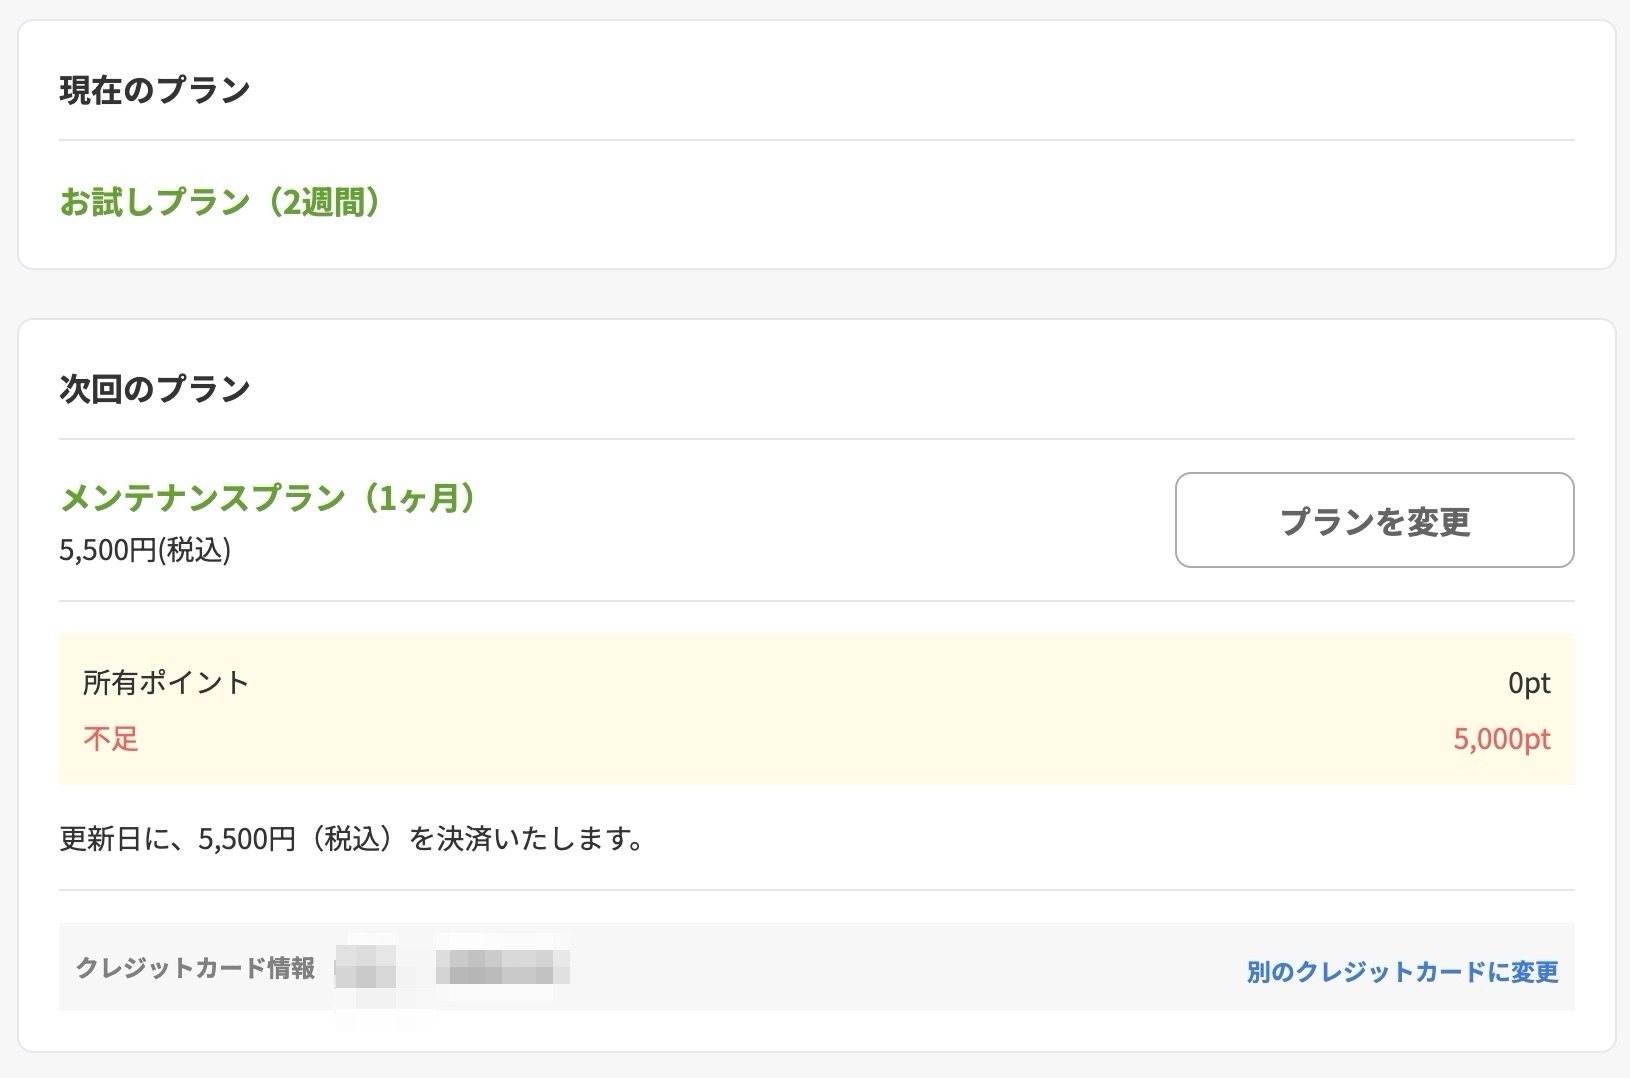The height and width of the screenshot is (1078, 1630).
Task: Click the 更新日に、5,500円（税込）を決済いたします notice
Action: coord(351,838)
